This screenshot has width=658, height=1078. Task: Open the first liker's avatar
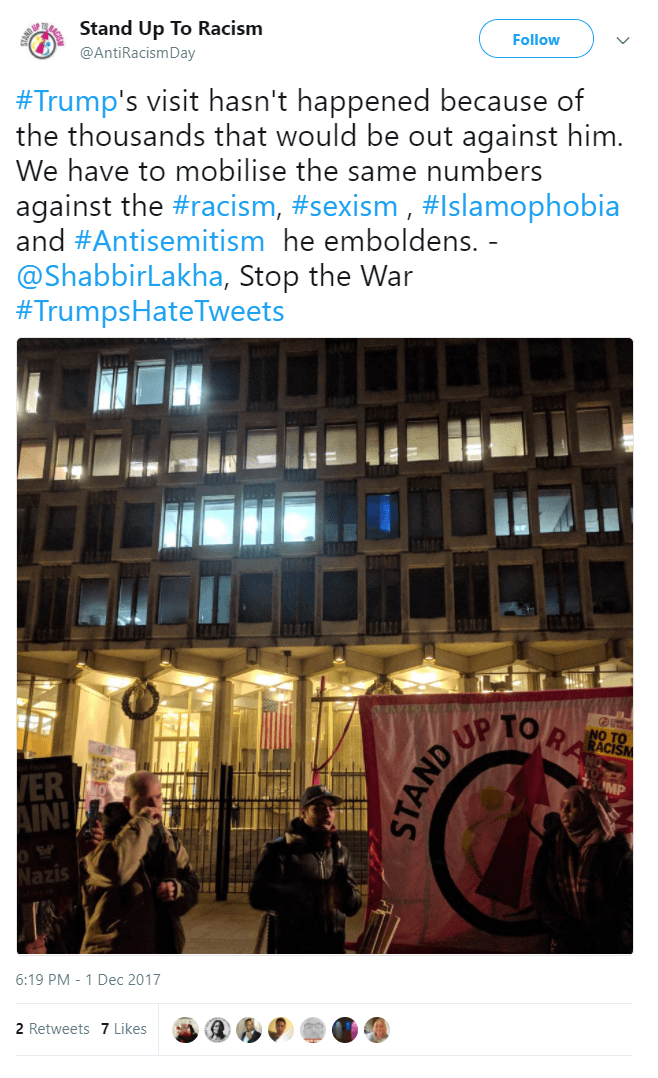(185, 1029)
